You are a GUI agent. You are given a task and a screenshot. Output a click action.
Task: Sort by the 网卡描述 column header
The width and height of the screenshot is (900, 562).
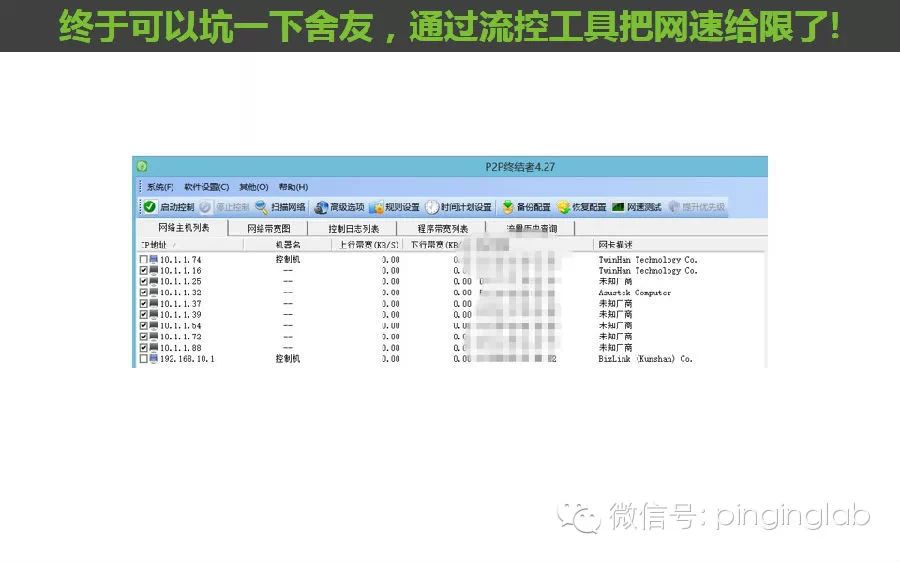[x=680, y=245]
